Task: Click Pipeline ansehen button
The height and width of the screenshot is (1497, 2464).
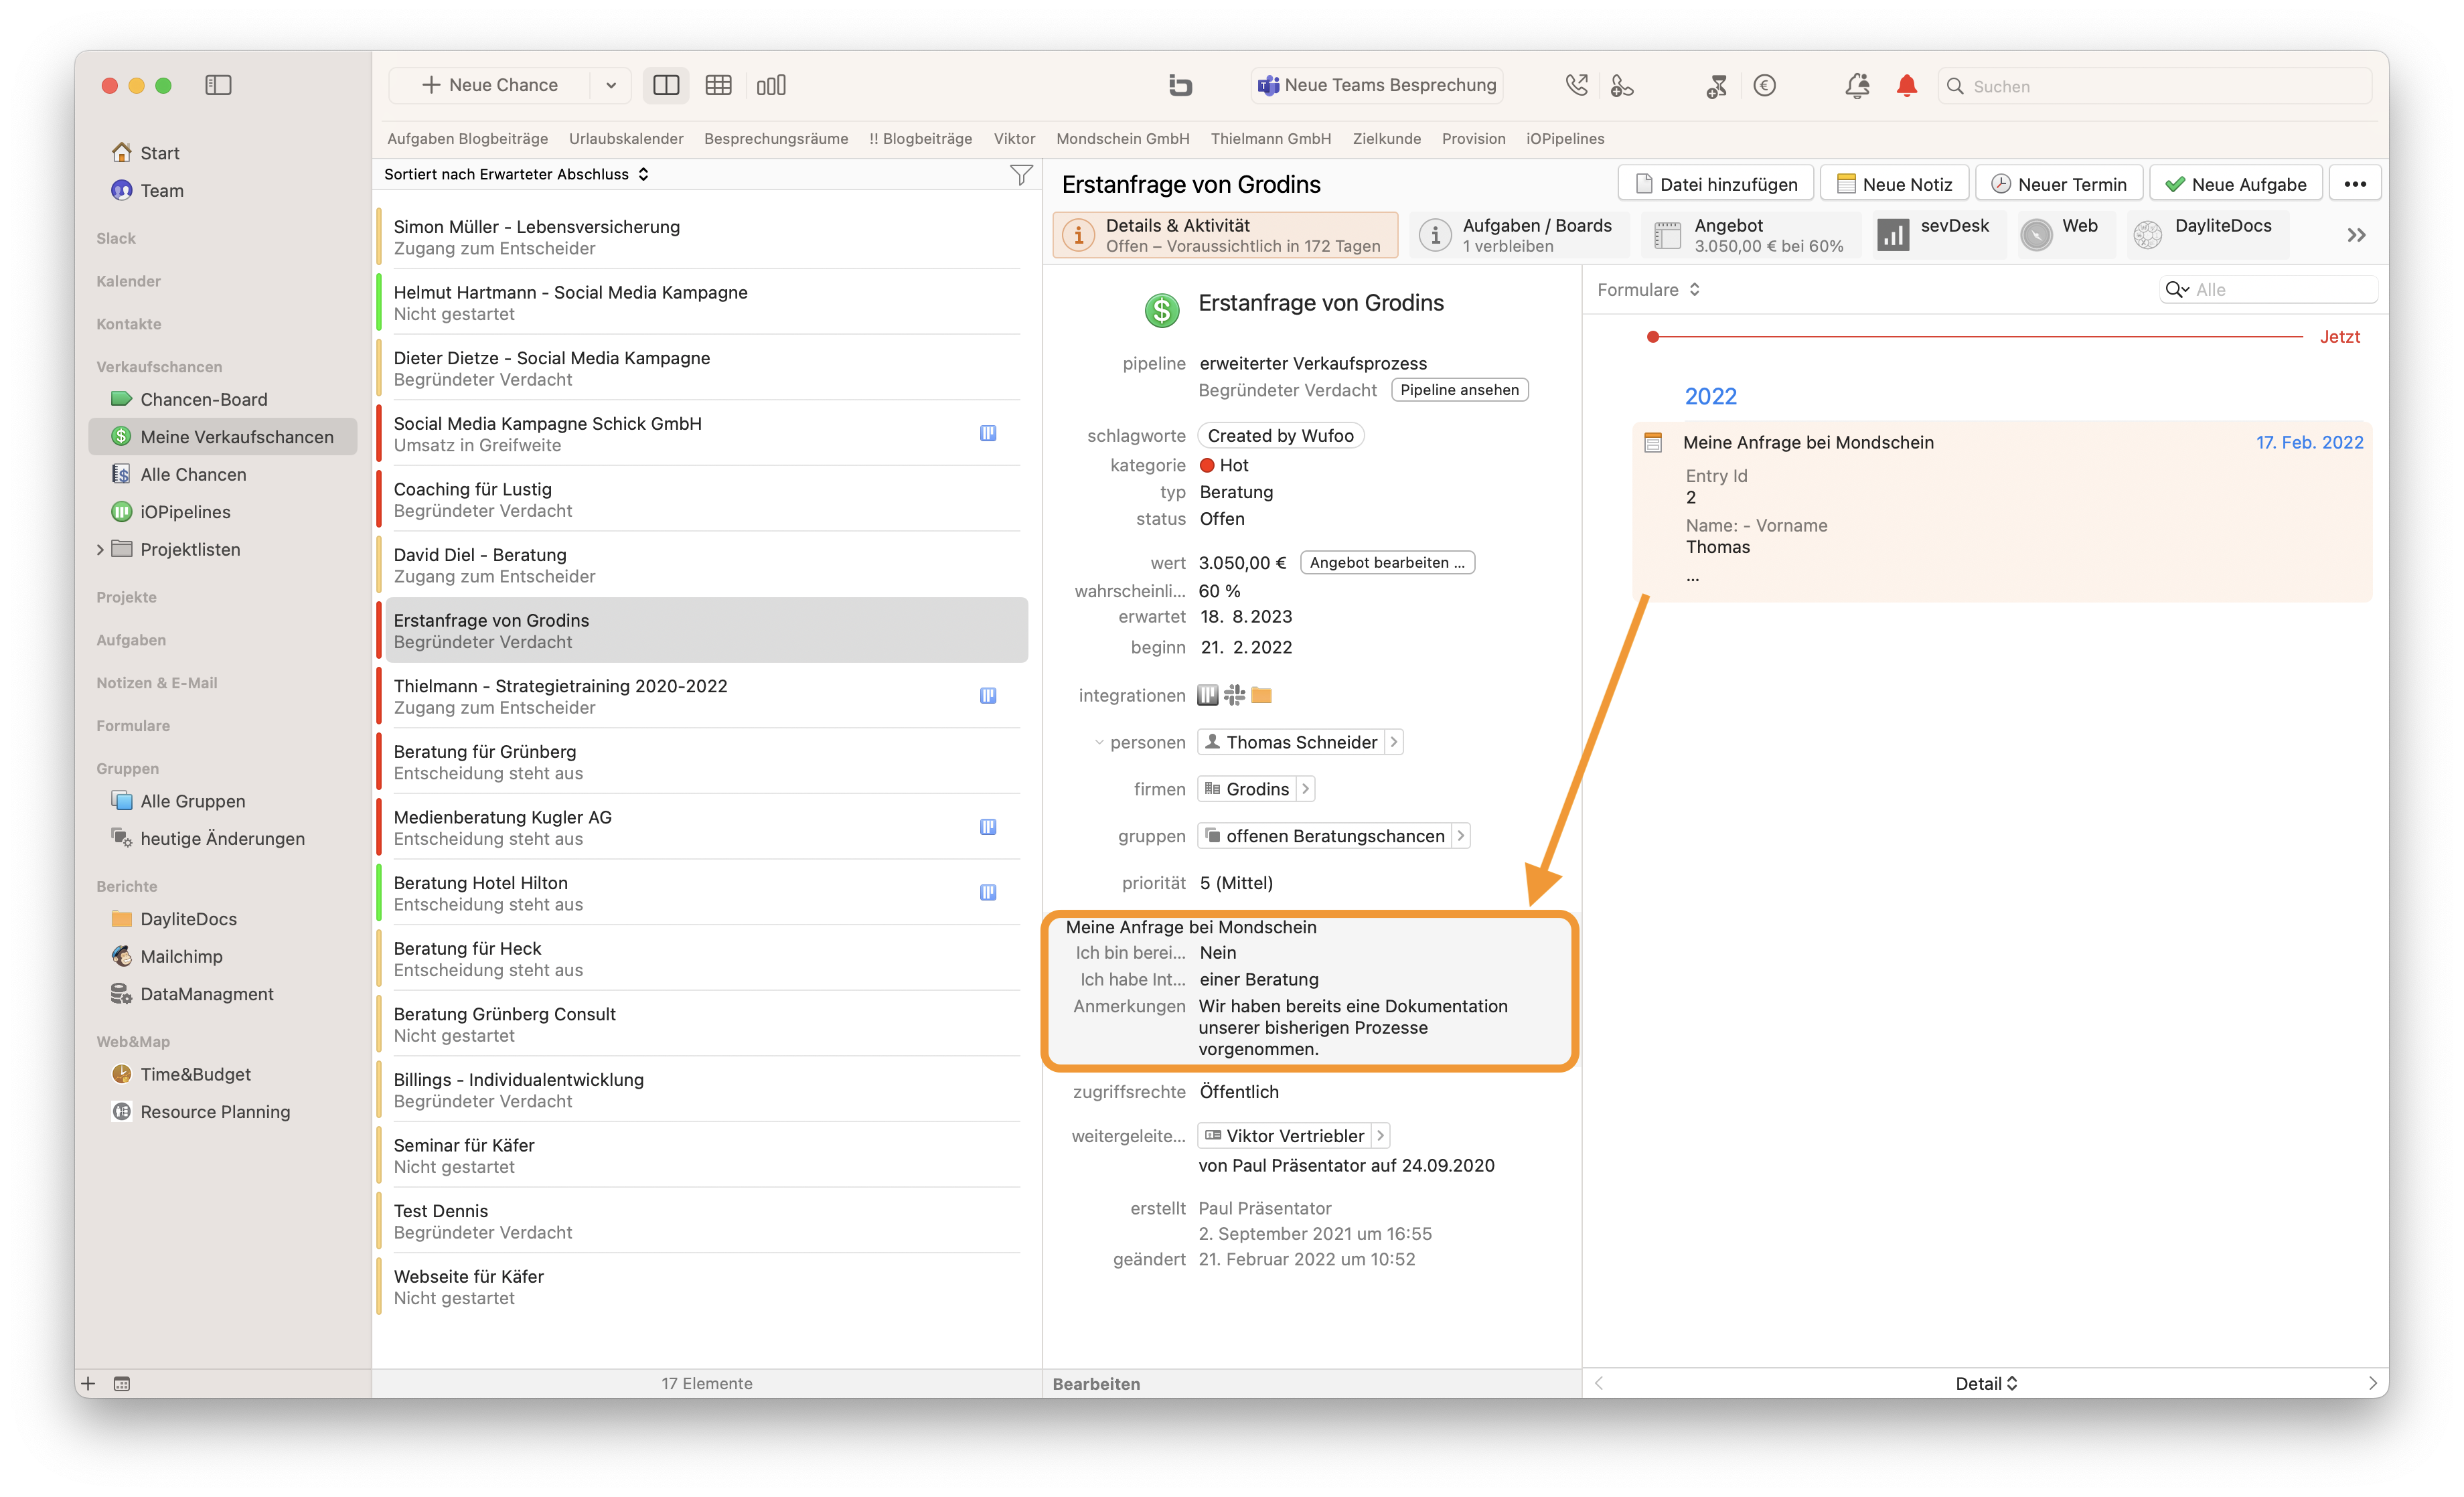Action: point(1459,390)
